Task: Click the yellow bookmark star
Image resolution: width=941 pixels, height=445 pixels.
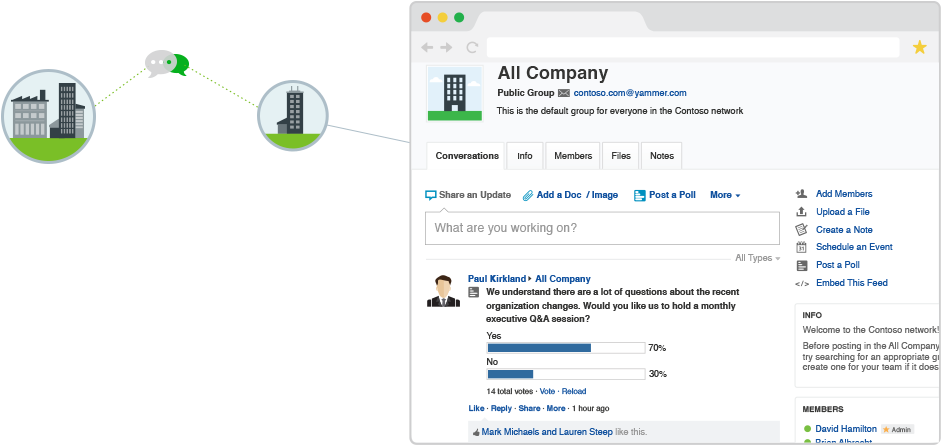Action: 919,47
